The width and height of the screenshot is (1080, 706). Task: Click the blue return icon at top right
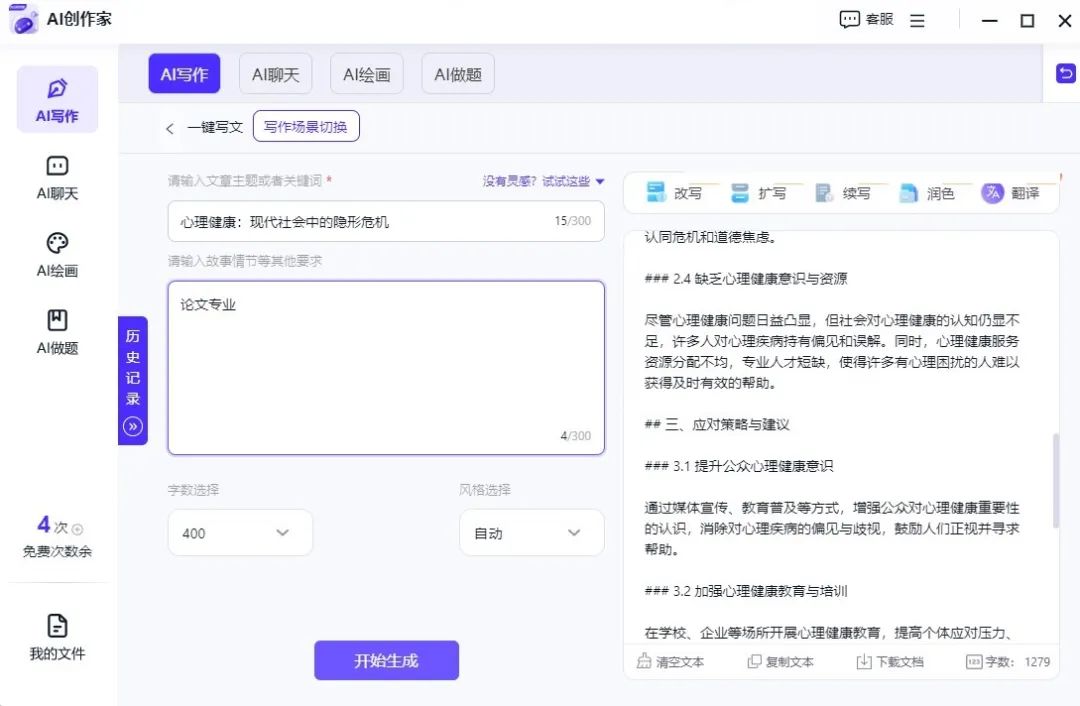(1066, 73)
